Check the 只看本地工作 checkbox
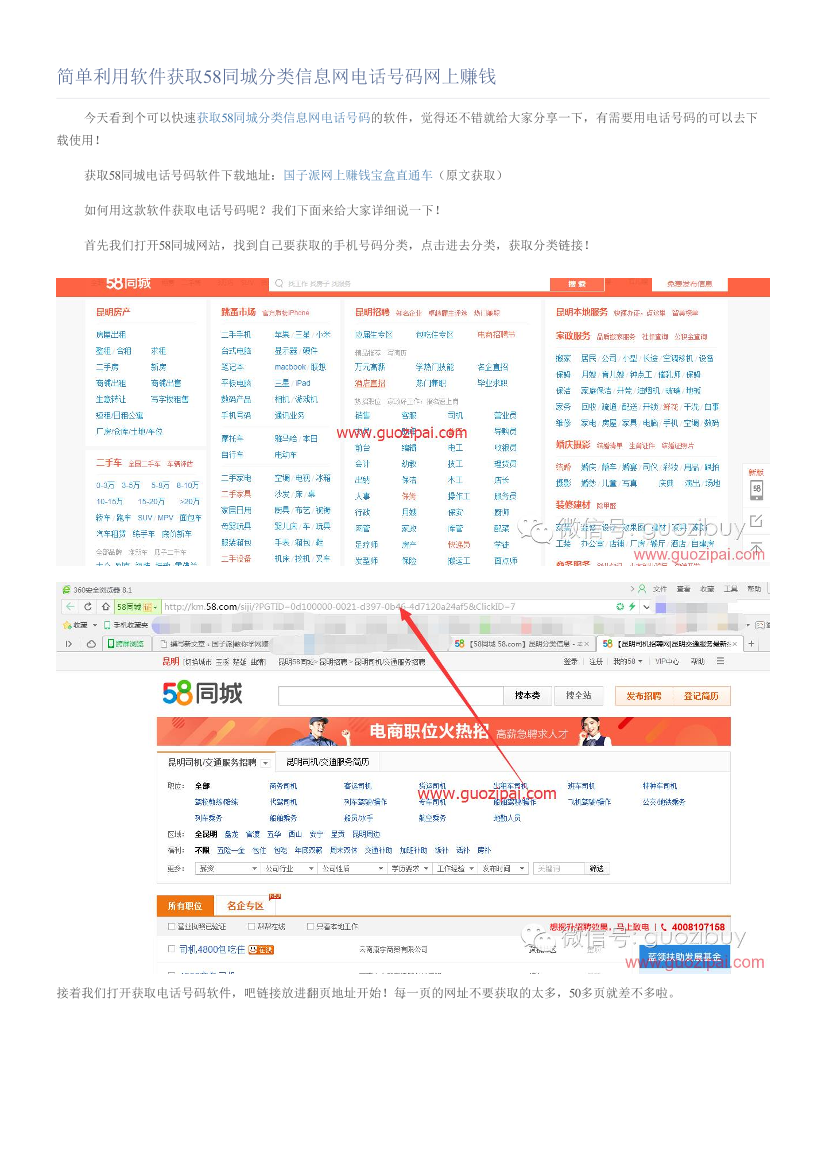 (x=310, y=927)
